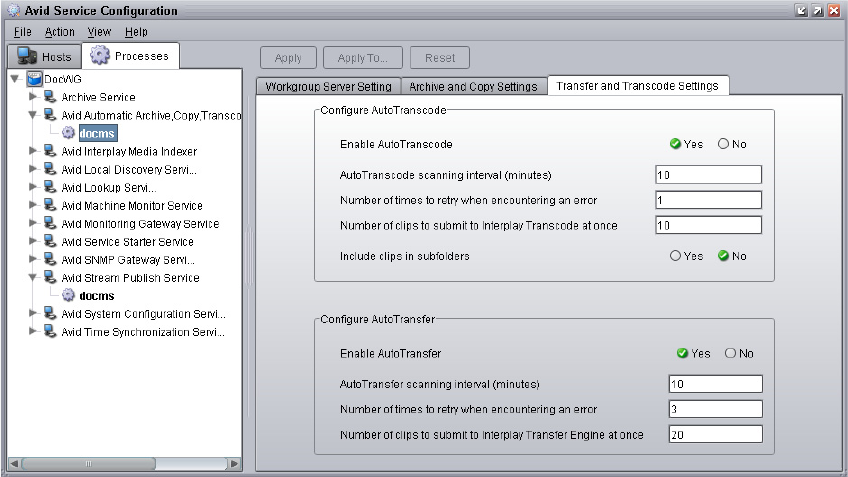Viewport: 848px width, 477px height.
Task: Collapse Avid Stream Publish Service node
Action: (33, 277)
